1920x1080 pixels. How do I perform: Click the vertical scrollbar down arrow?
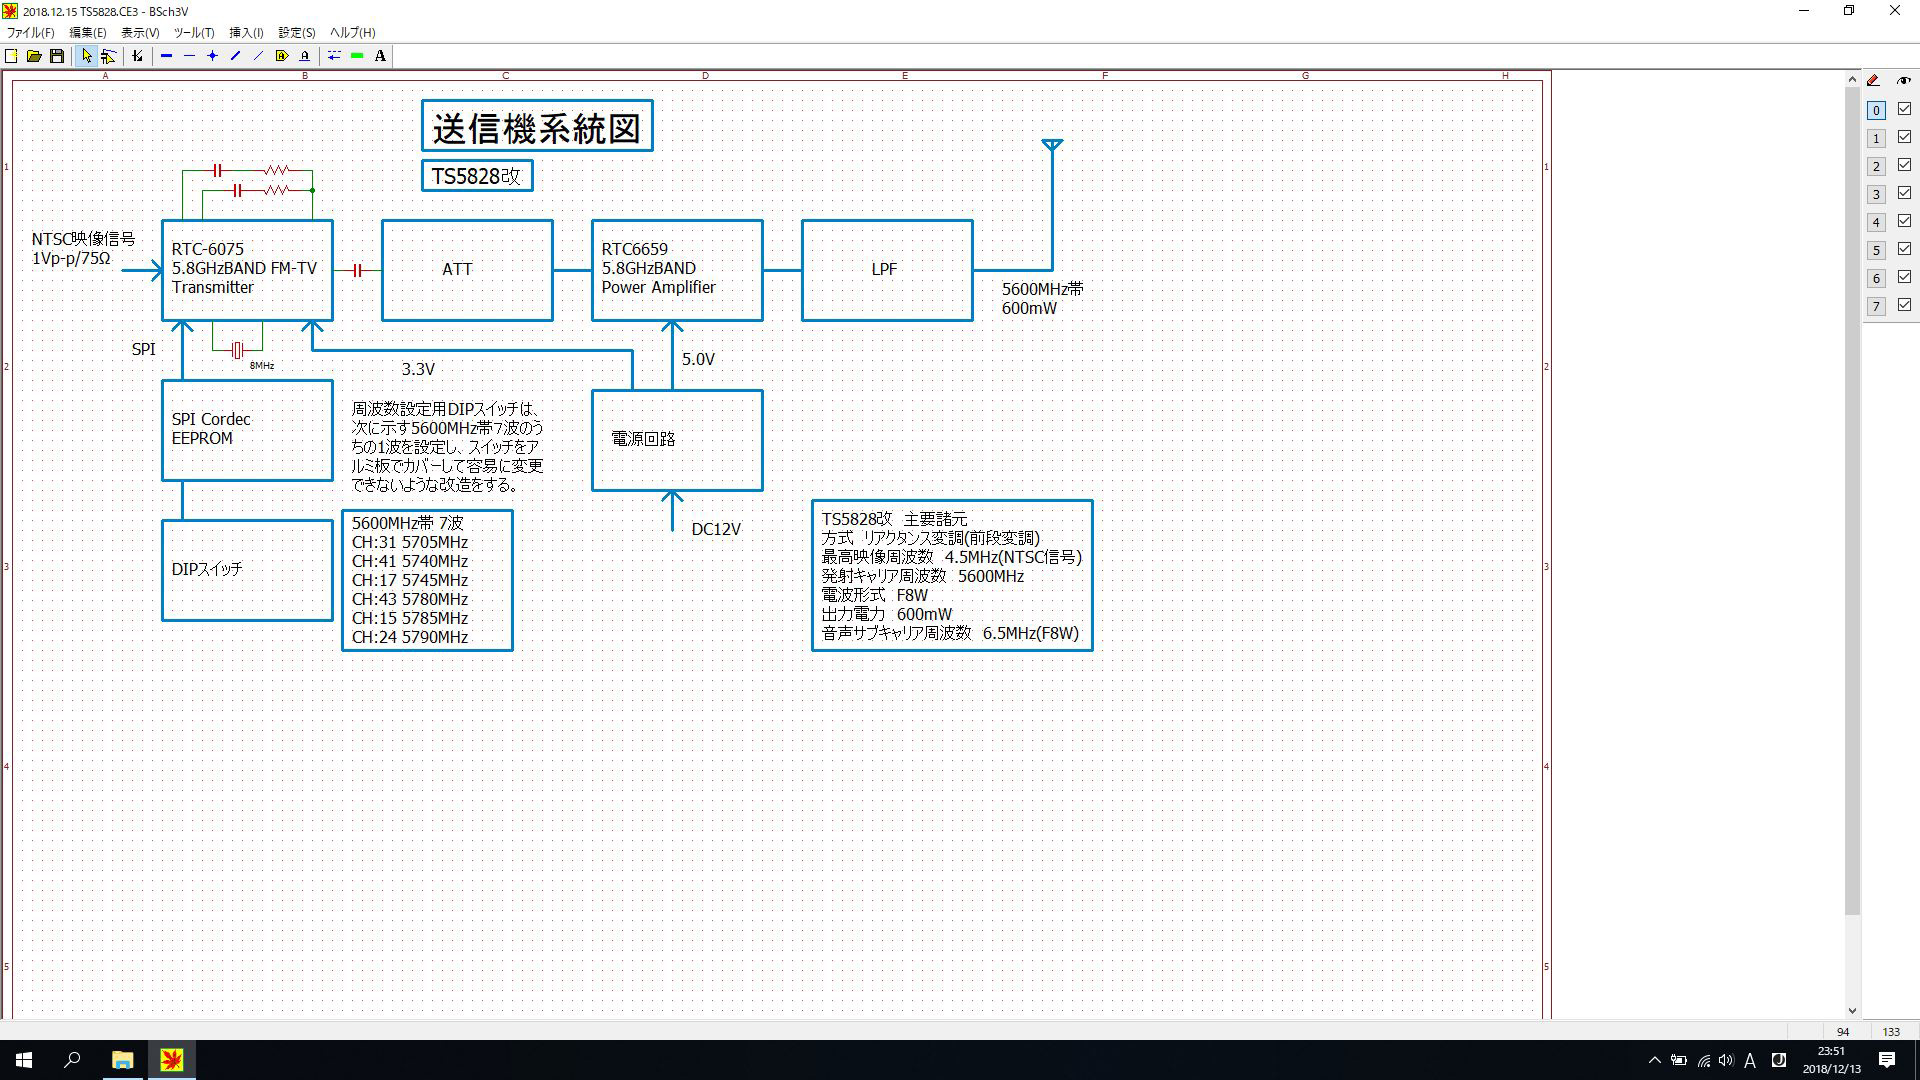pos(1852,1011)
